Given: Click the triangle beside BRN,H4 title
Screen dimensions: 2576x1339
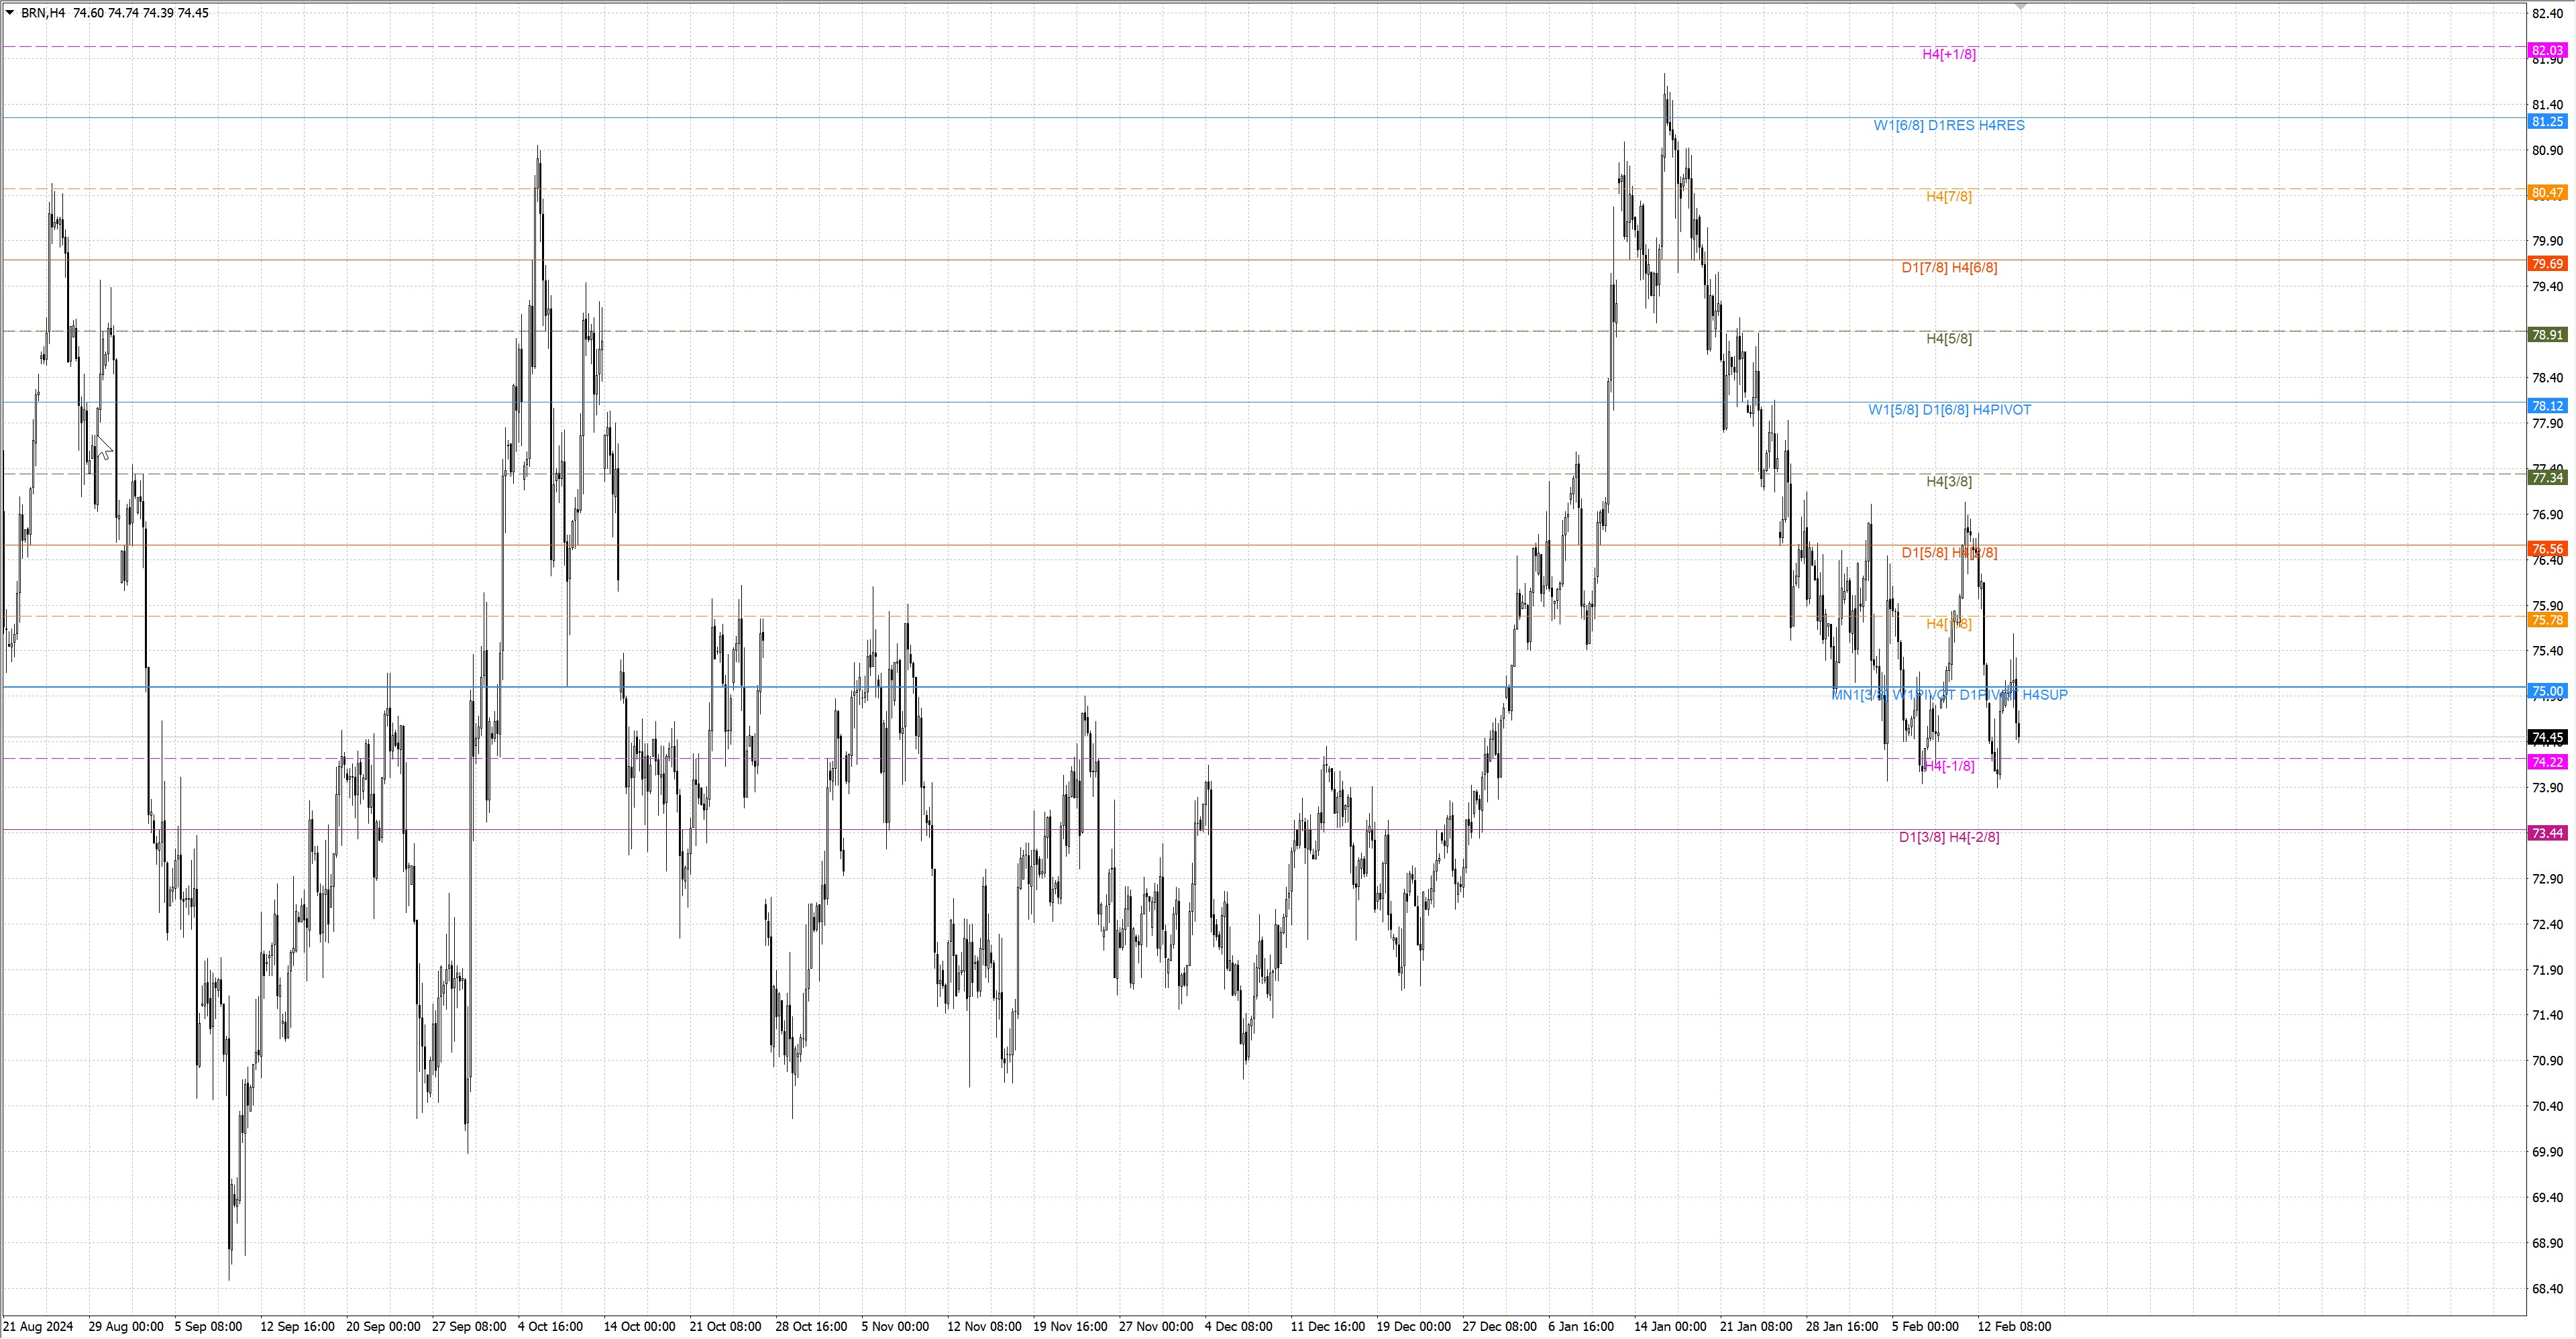Looking at the screenshot, I should [x=10, y=13].
